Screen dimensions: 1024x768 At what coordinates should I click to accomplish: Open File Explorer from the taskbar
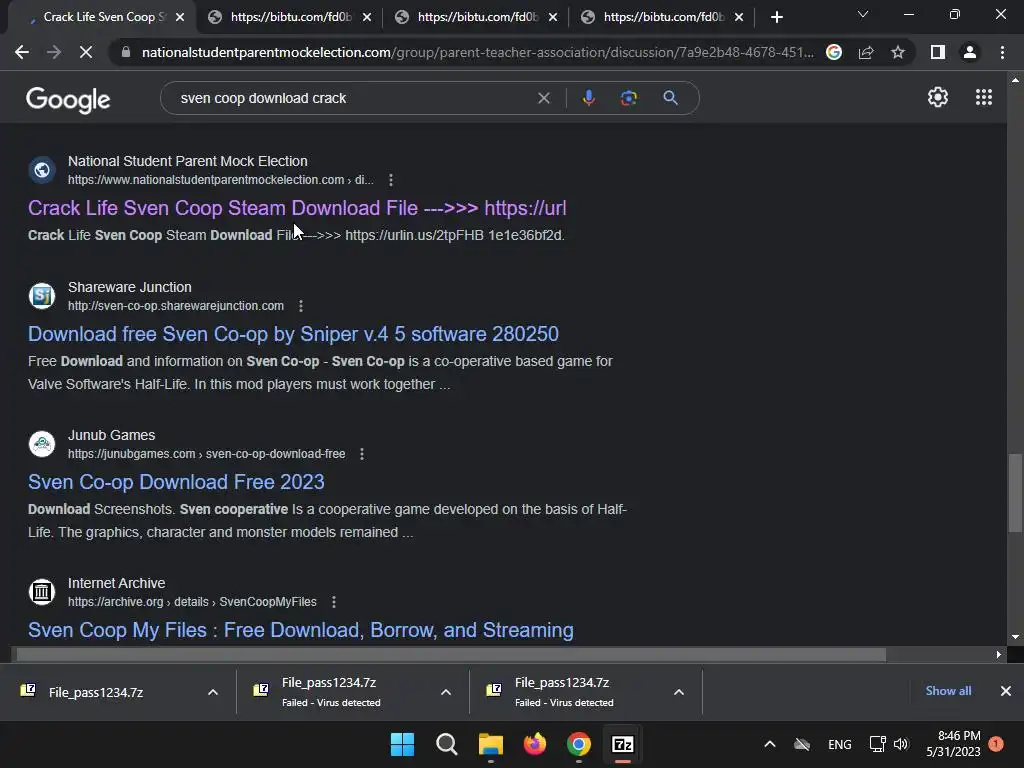click(x=490, y=744)
